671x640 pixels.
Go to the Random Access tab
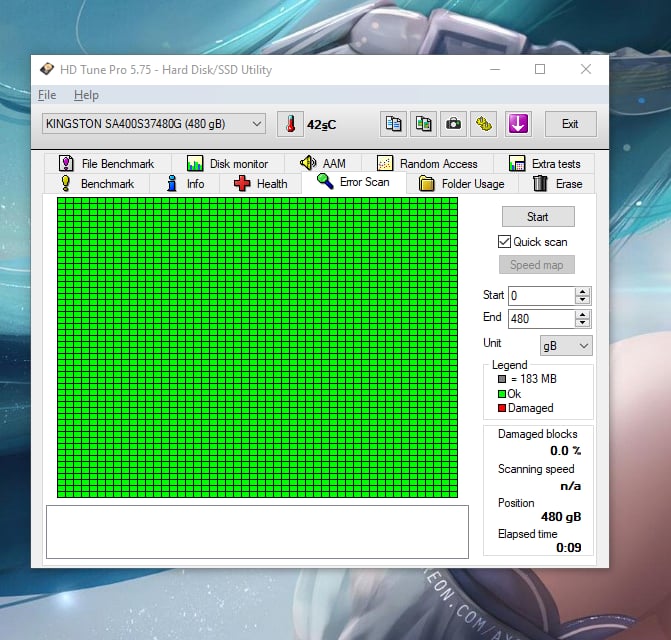(427, 163)
